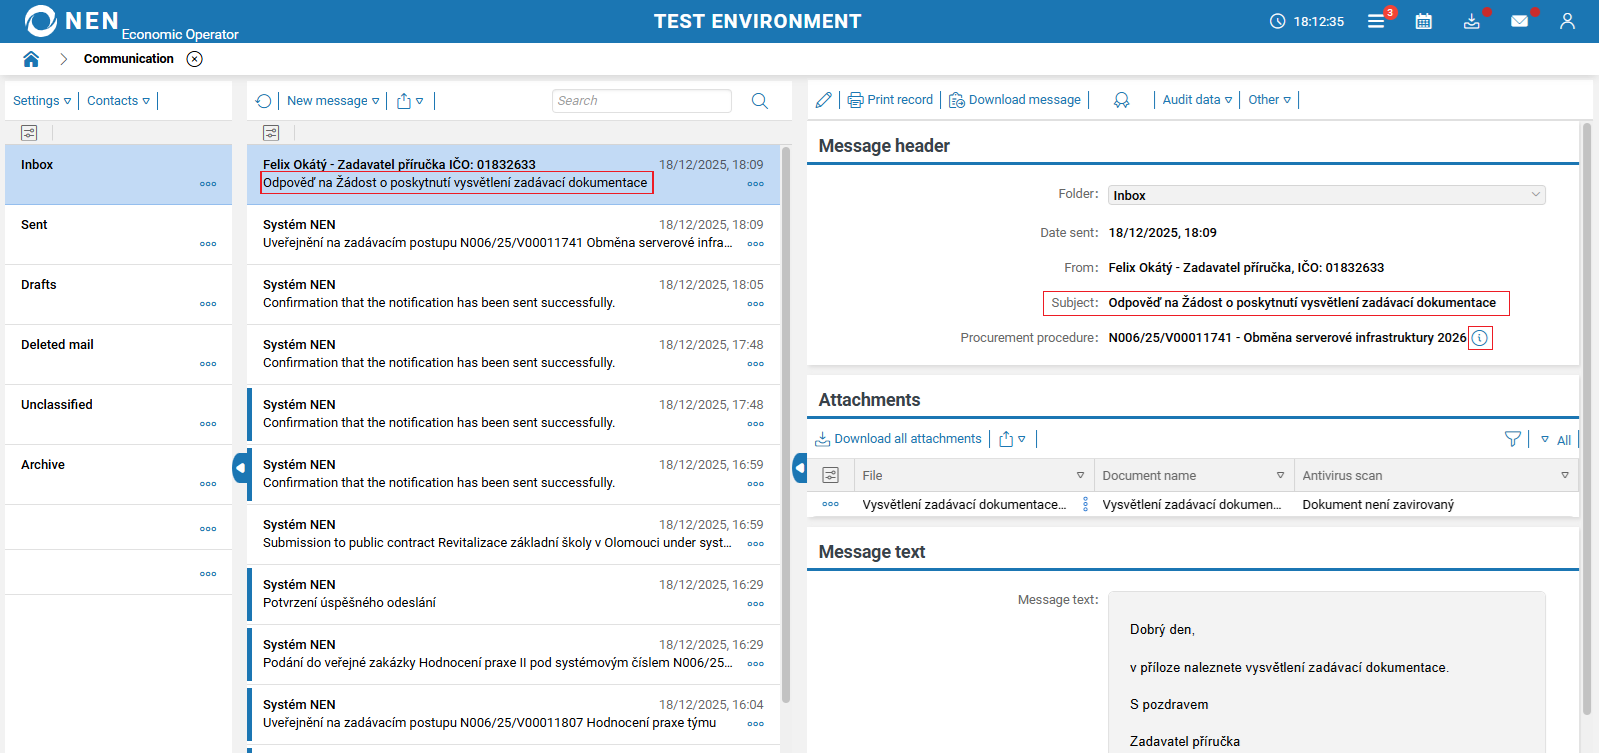Click Print record button
The height and width of the screenshot is (753, 1599).
[x=890, y=100]
